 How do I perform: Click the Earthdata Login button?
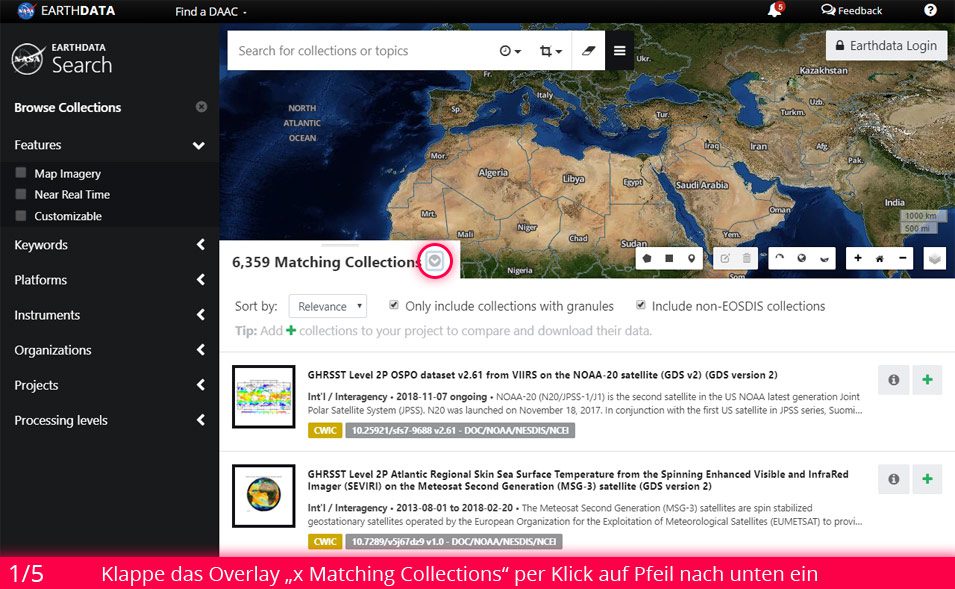pyautogui.click(x=886, y=46)
